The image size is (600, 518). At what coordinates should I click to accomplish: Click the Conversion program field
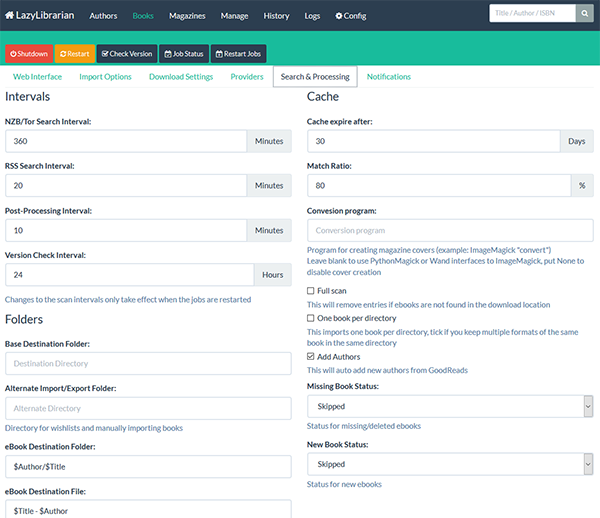(x=450, y=230)
